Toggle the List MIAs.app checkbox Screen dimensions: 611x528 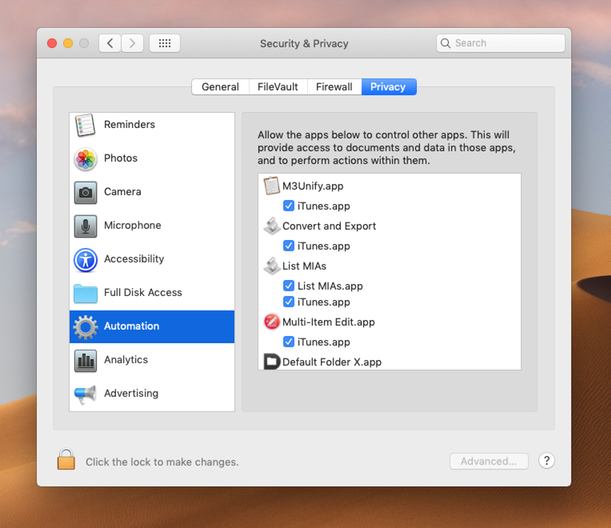point(288,286)
